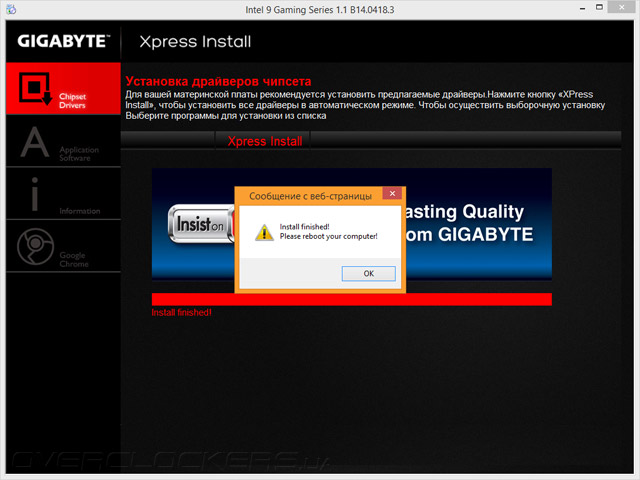Click the 'Insist on' banner button
This screenshot has width=640, height=480.
[200, 224]
